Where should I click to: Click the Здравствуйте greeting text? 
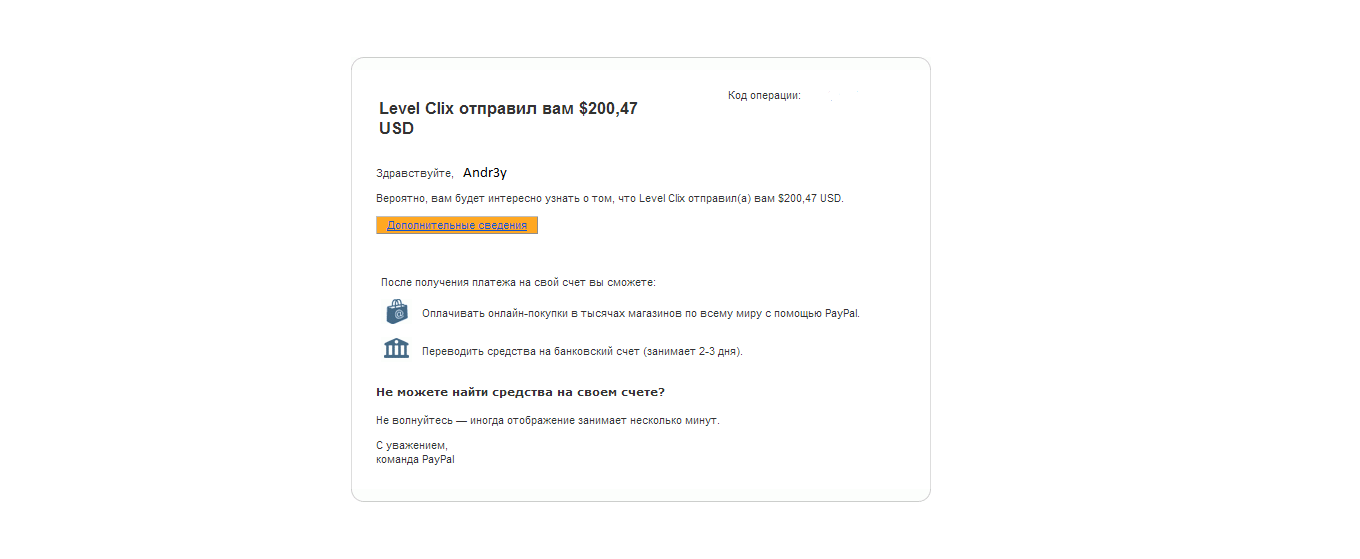[414, 174]
